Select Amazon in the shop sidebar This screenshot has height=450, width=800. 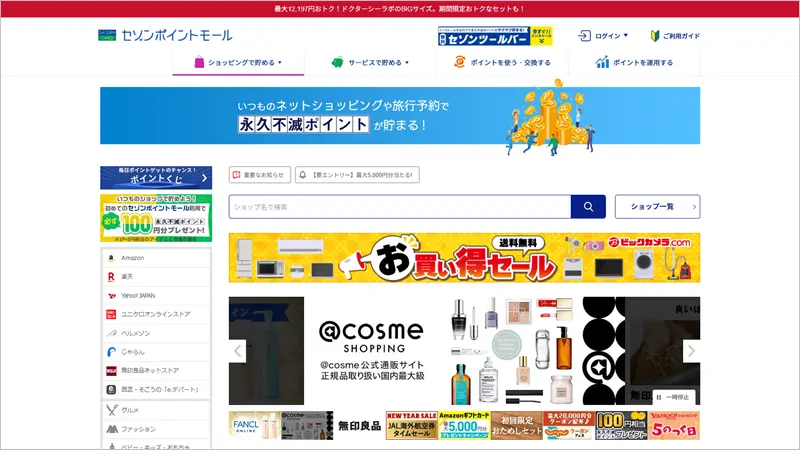coord(156,258)
